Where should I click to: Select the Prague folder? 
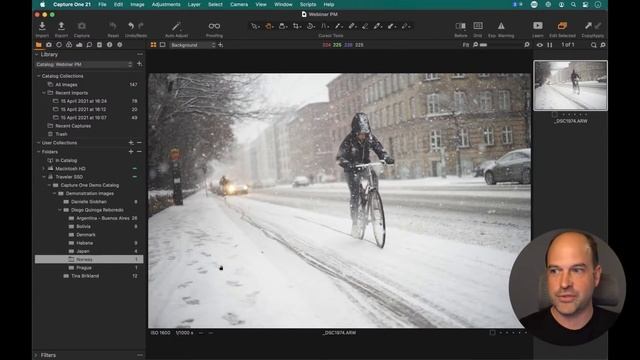click(x=84, y=268)
